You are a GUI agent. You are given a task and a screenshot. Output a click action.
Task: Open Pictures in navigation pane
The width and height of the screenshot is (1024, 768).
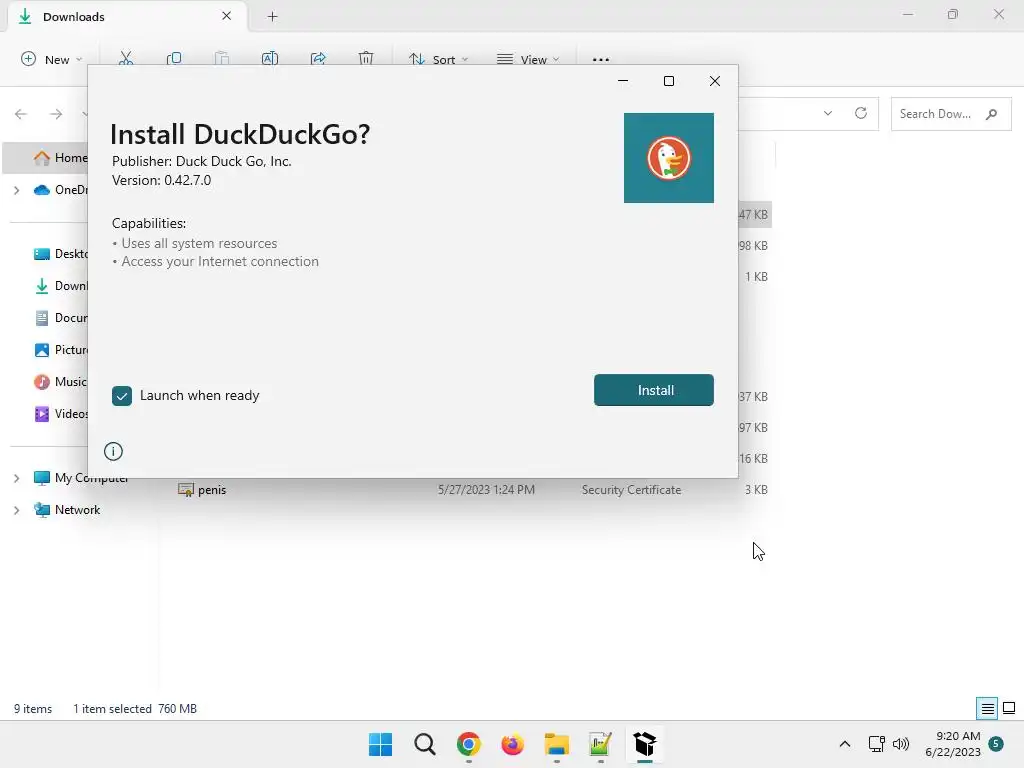point(61,349)
